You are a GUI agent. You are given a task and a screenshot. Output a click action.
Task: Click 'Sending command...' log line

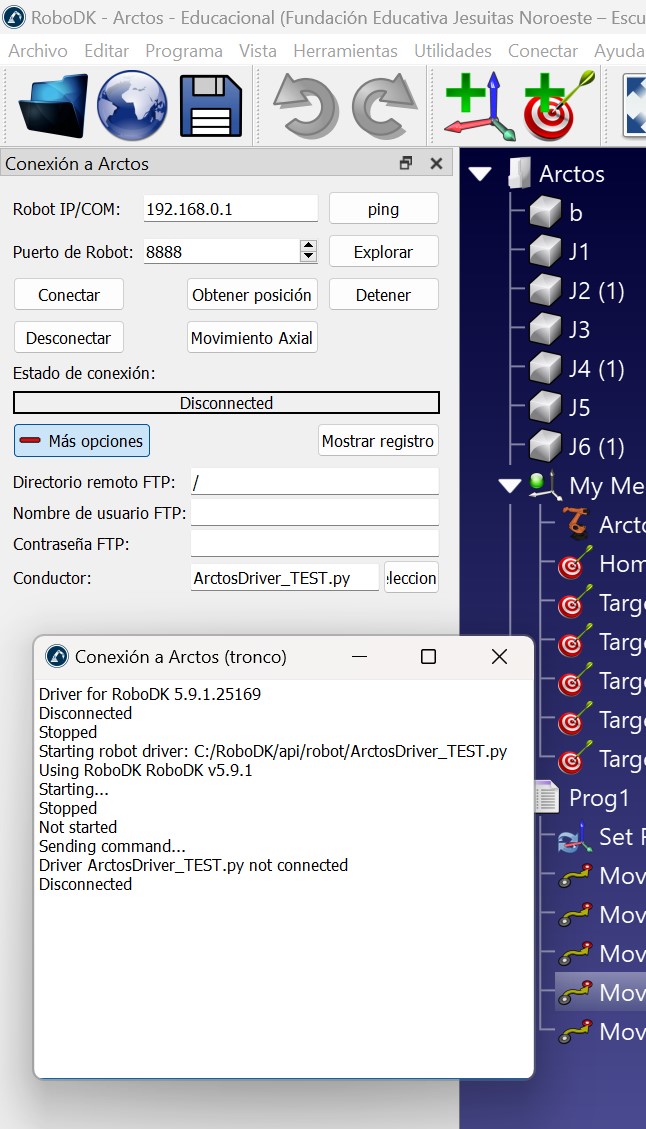click(x=112, y=846)
